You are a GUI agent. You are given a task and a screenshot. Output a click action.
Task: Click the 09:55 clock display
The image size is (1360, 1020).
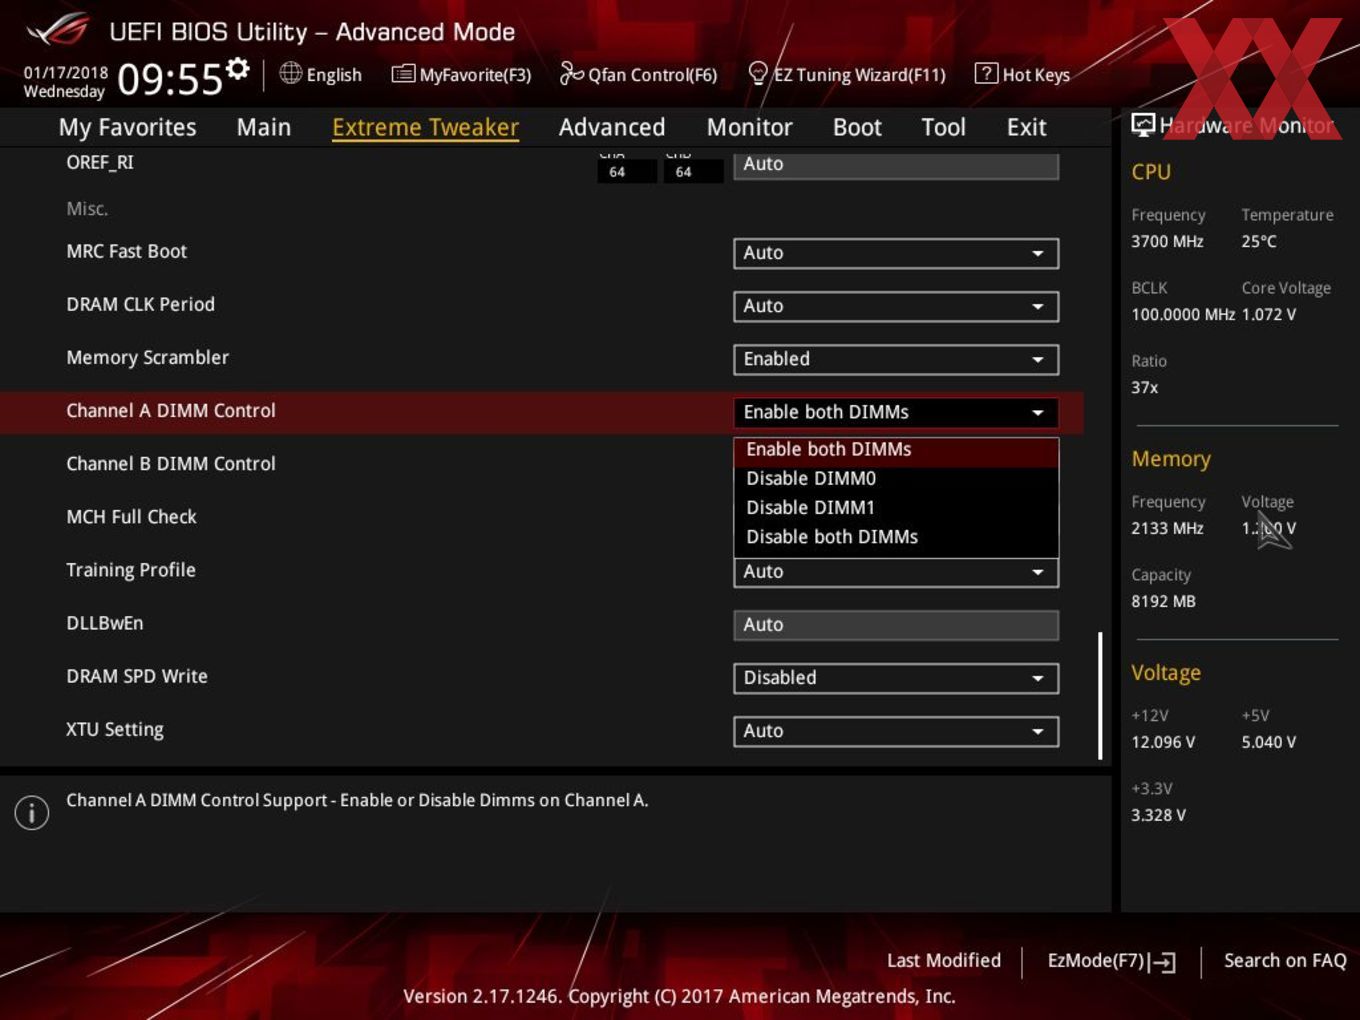tap(170, 79)
